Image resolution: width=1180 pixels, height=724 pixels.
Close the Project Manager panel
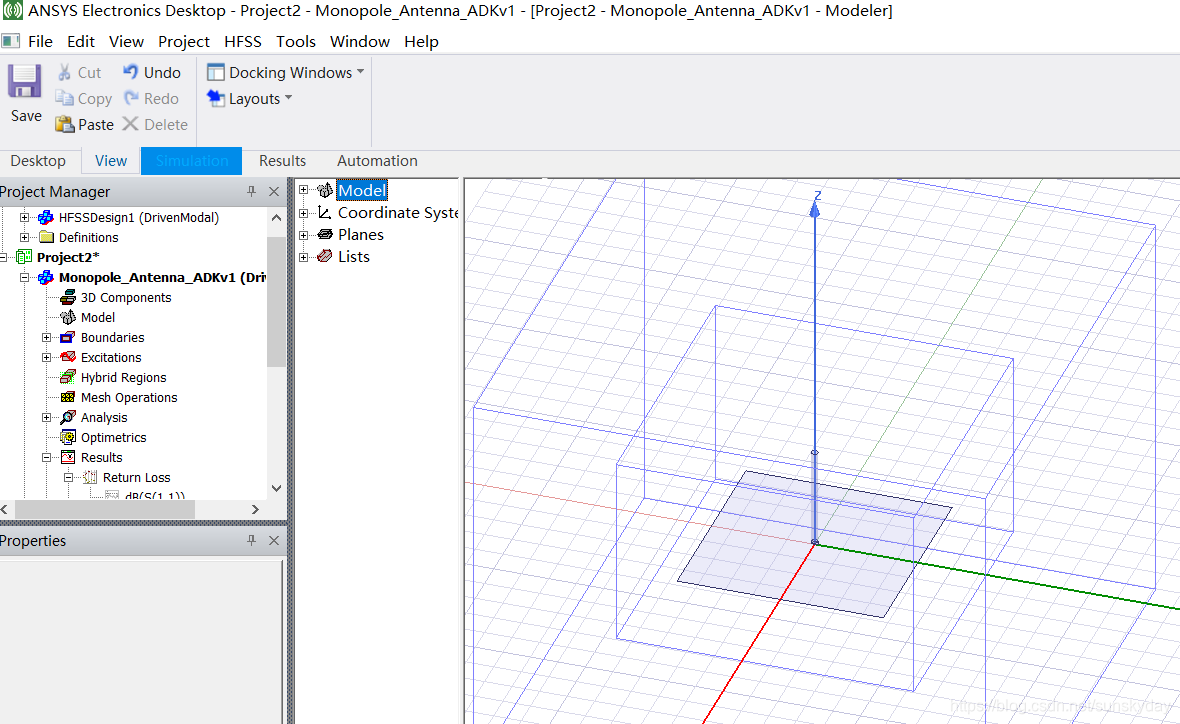pyautogui.click(x=274, y=191)
